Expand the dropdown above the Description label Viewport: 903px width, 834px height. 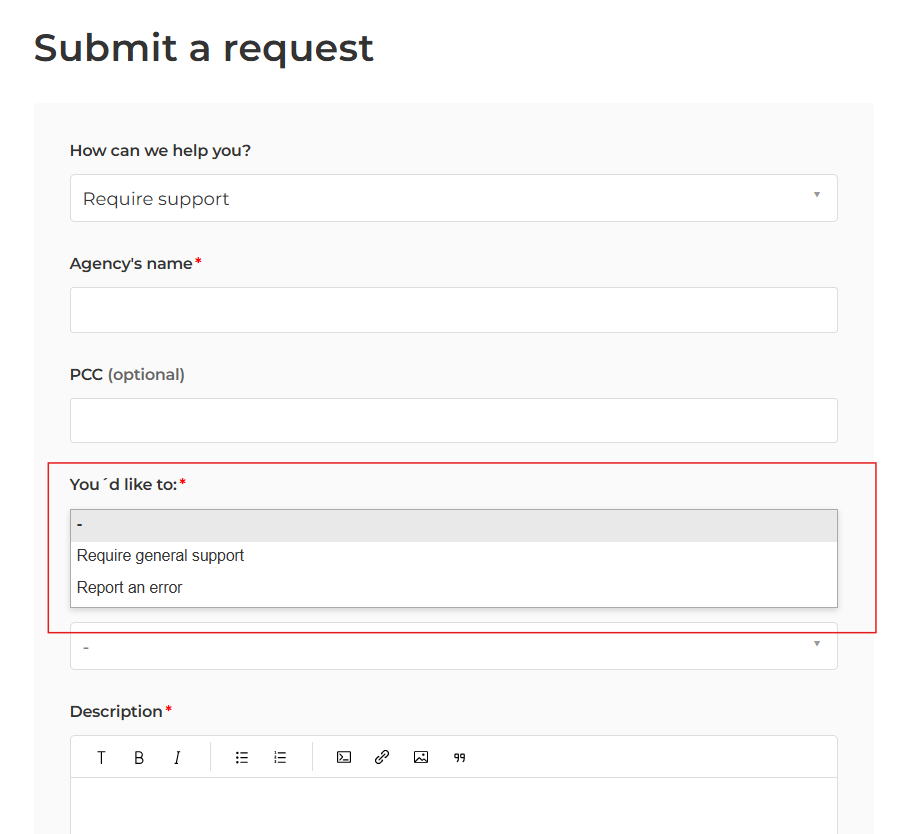[453, 648]
